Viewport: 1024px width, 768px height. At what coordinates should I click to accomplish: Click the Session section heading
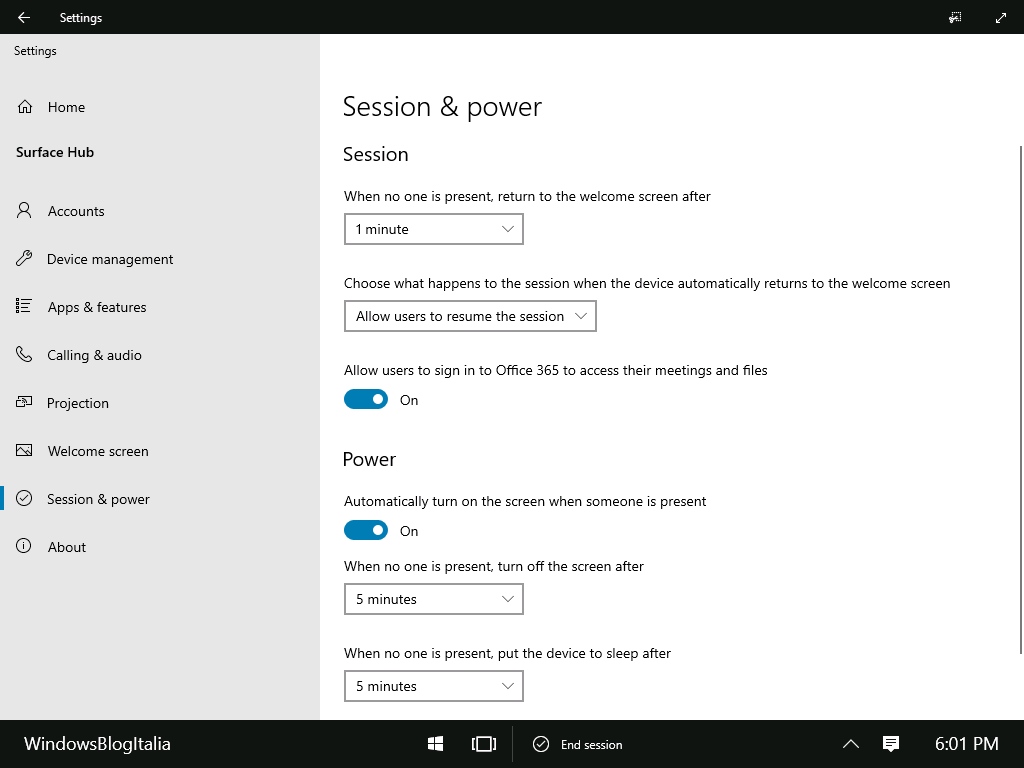[376, 154]
